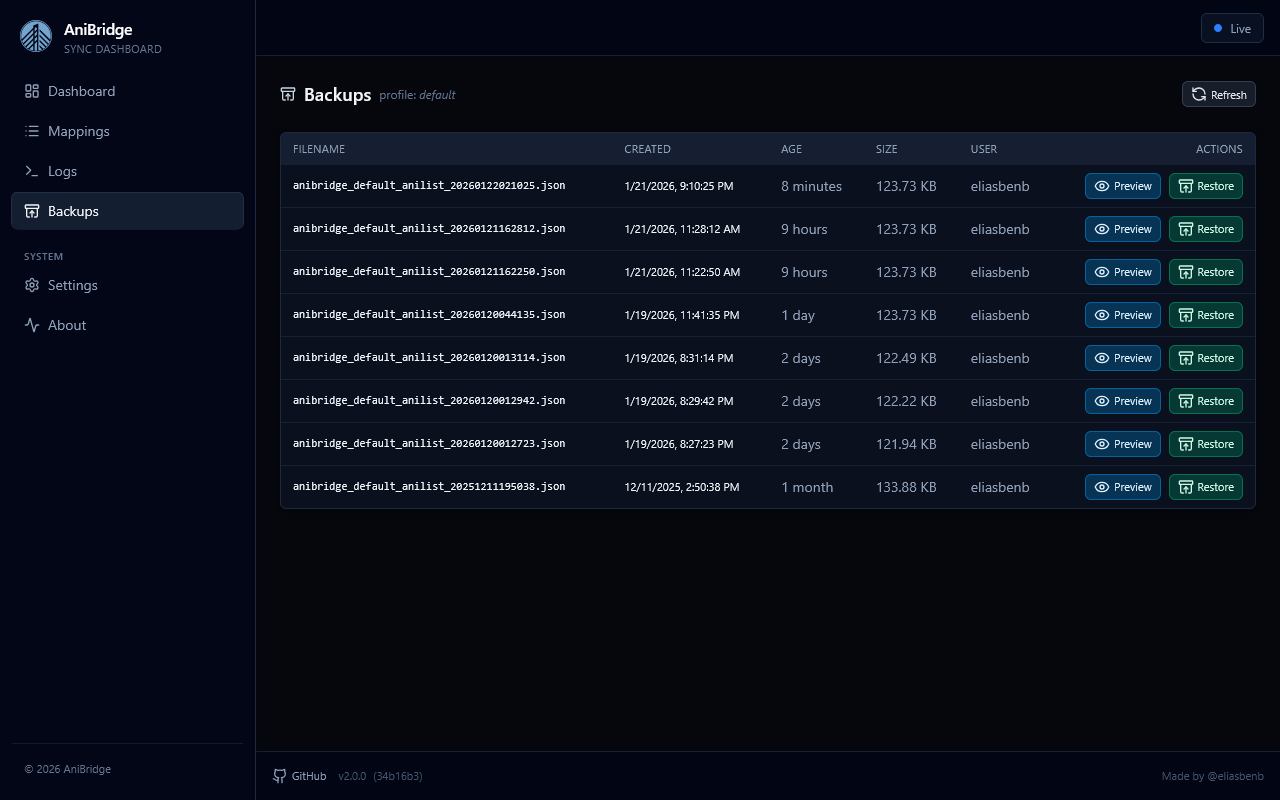
Task: Open Settings using the gear icon
Action: (31, 285)
